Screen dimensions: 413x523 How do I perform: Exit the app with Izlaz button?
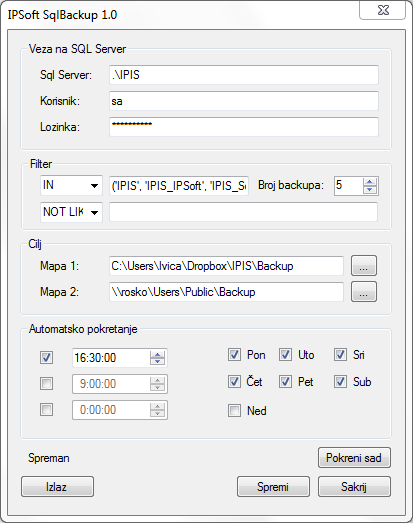(57, 487)
